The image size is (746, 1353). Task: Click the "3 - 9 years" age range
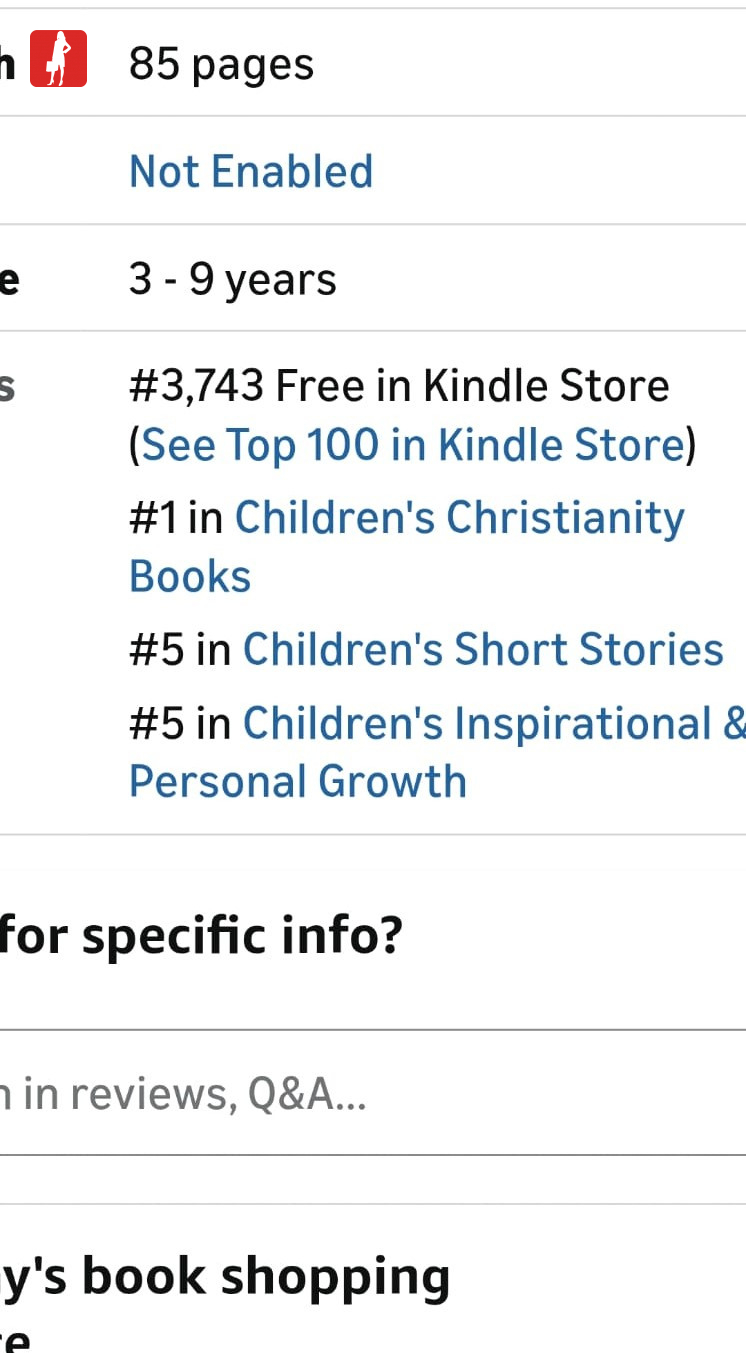[232, 279]
